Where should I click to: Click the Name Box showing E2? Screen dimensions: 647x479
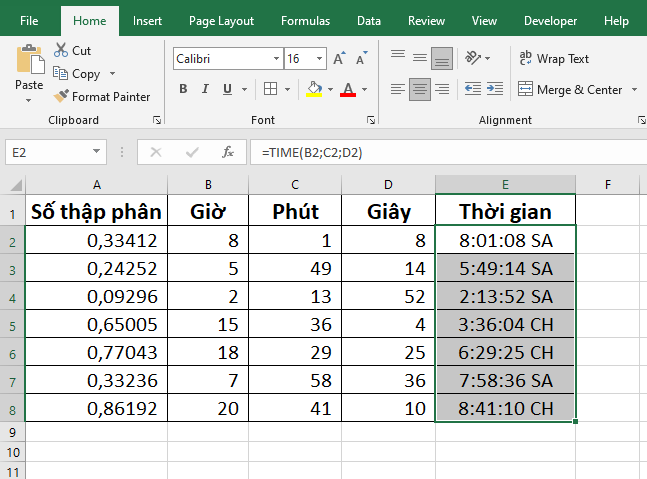48,152
